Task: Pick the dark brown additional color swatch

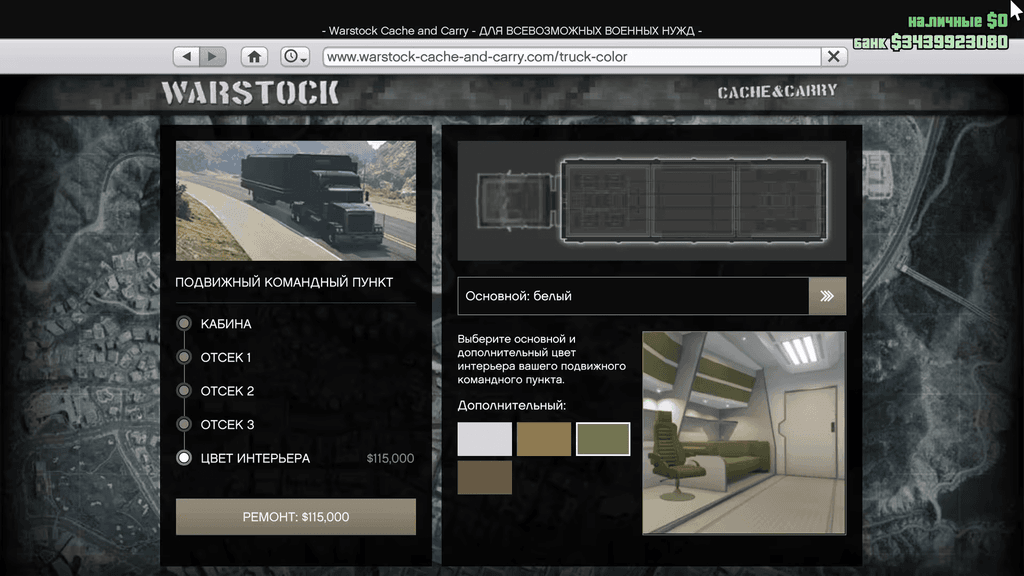Action: pyautogui.click(x=485, y=477)
